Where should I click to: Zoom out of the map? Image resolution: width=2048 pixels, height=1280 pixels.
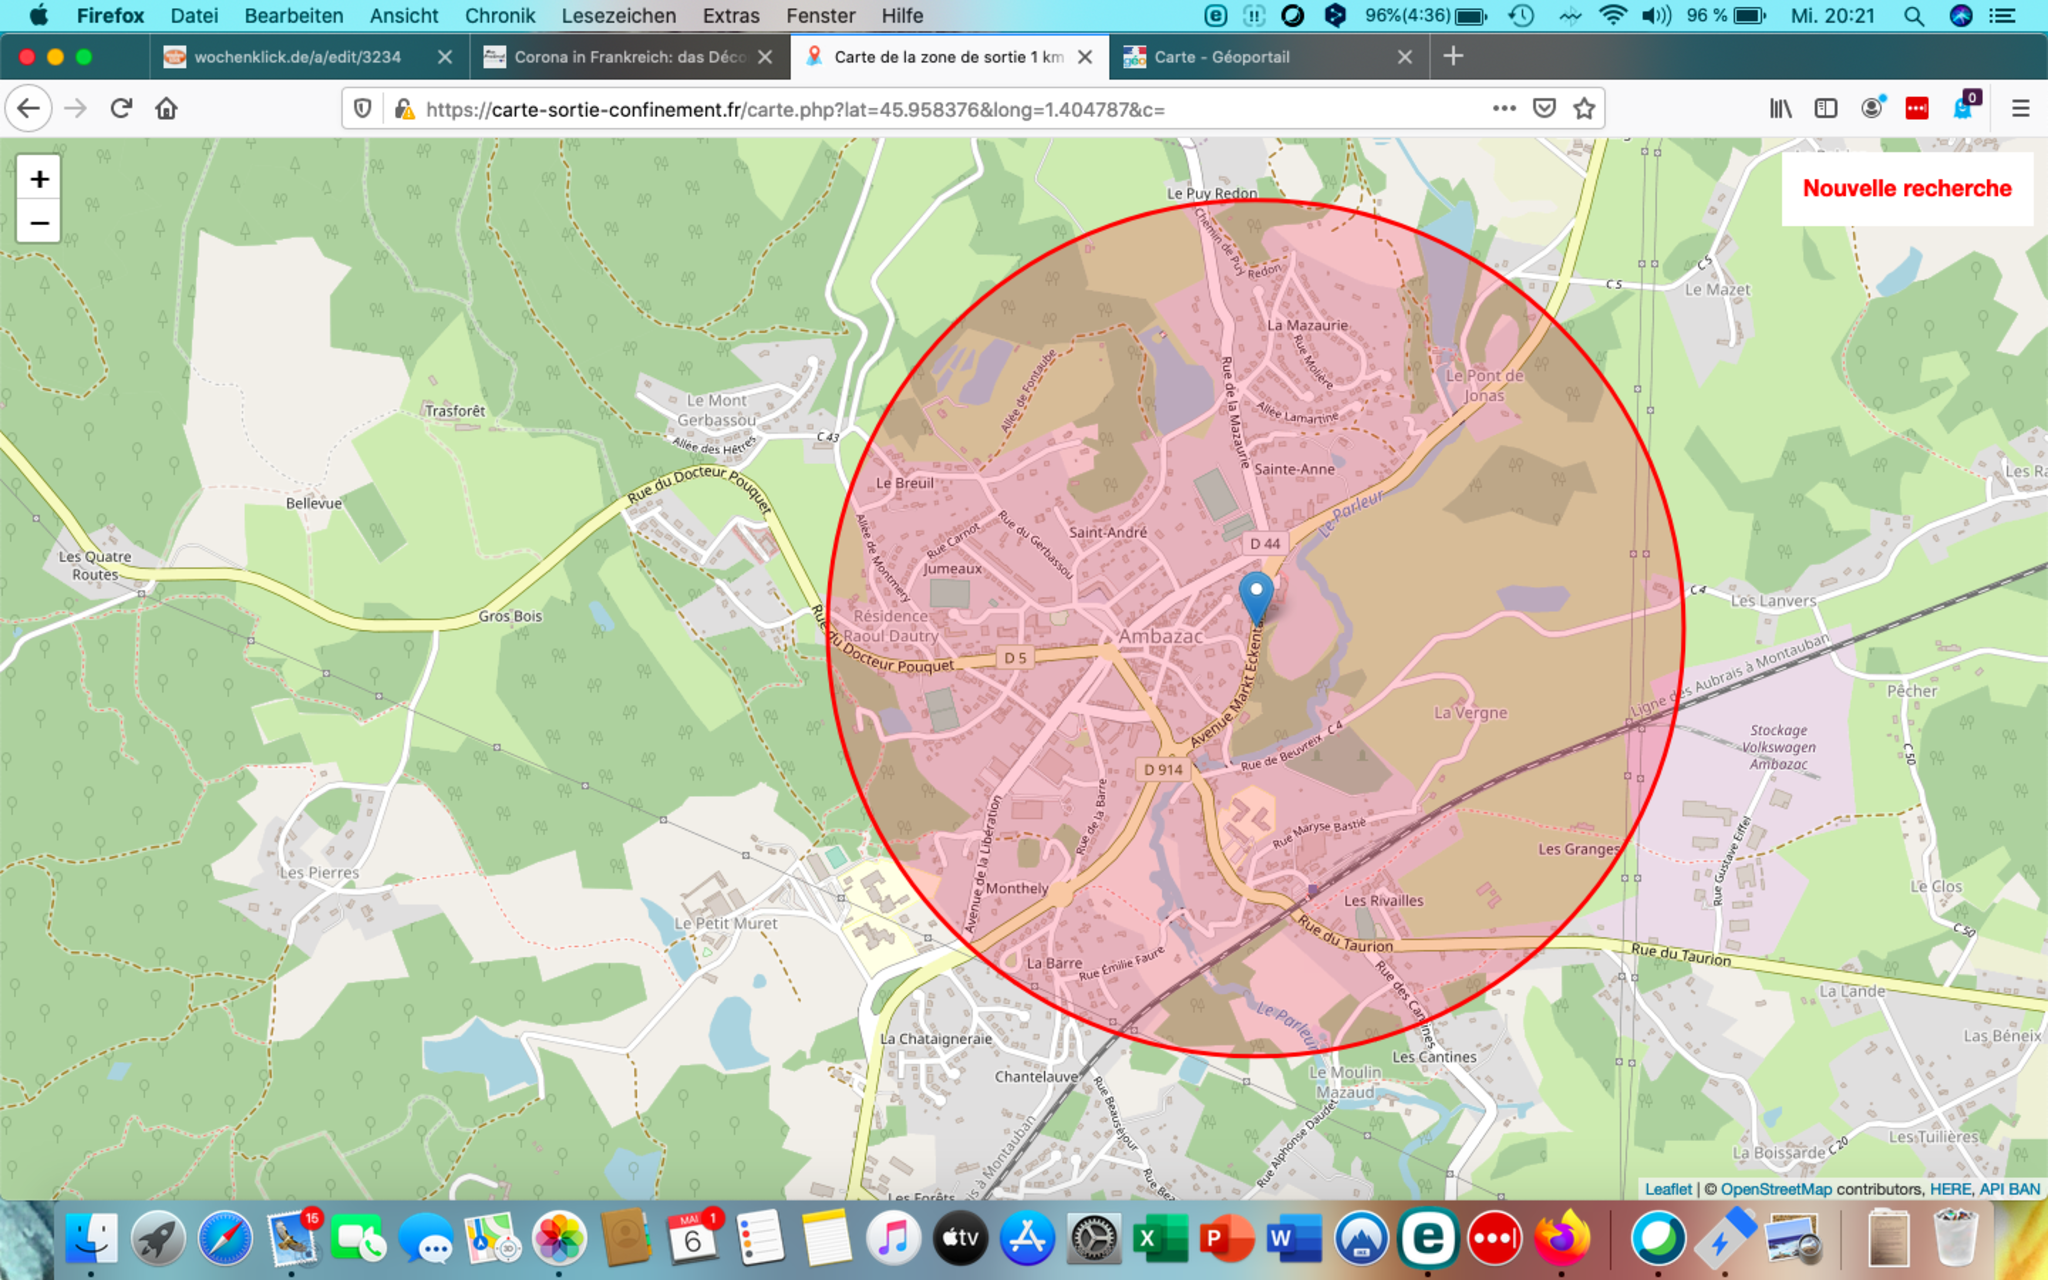39,222
